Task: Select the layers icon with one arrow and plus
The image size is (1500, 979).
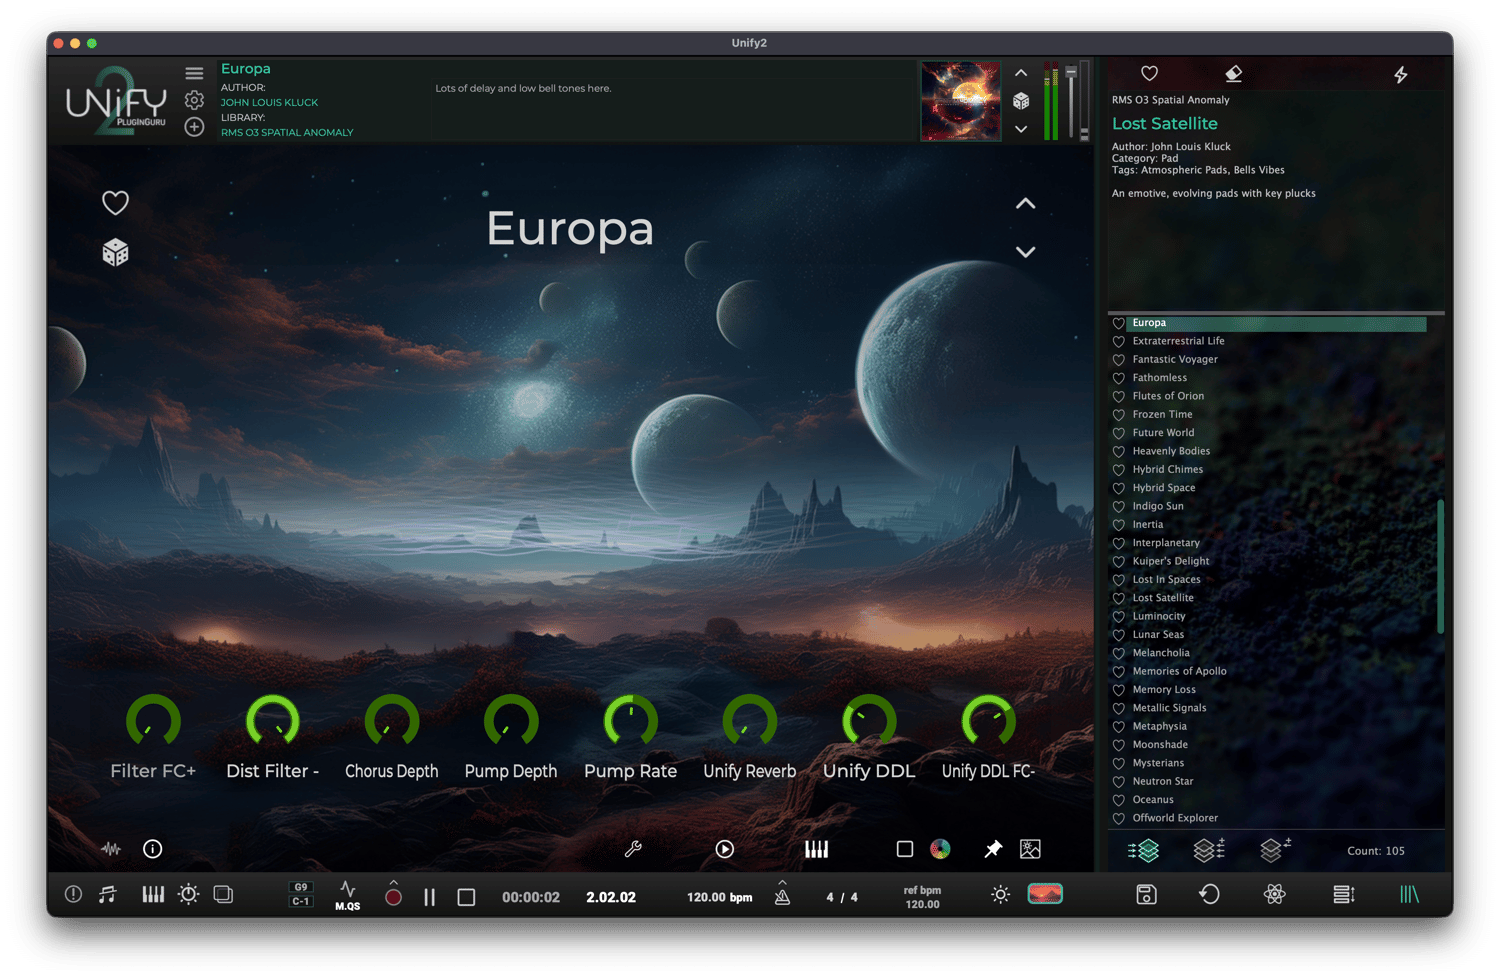Action: click(x=1275, y=850)
